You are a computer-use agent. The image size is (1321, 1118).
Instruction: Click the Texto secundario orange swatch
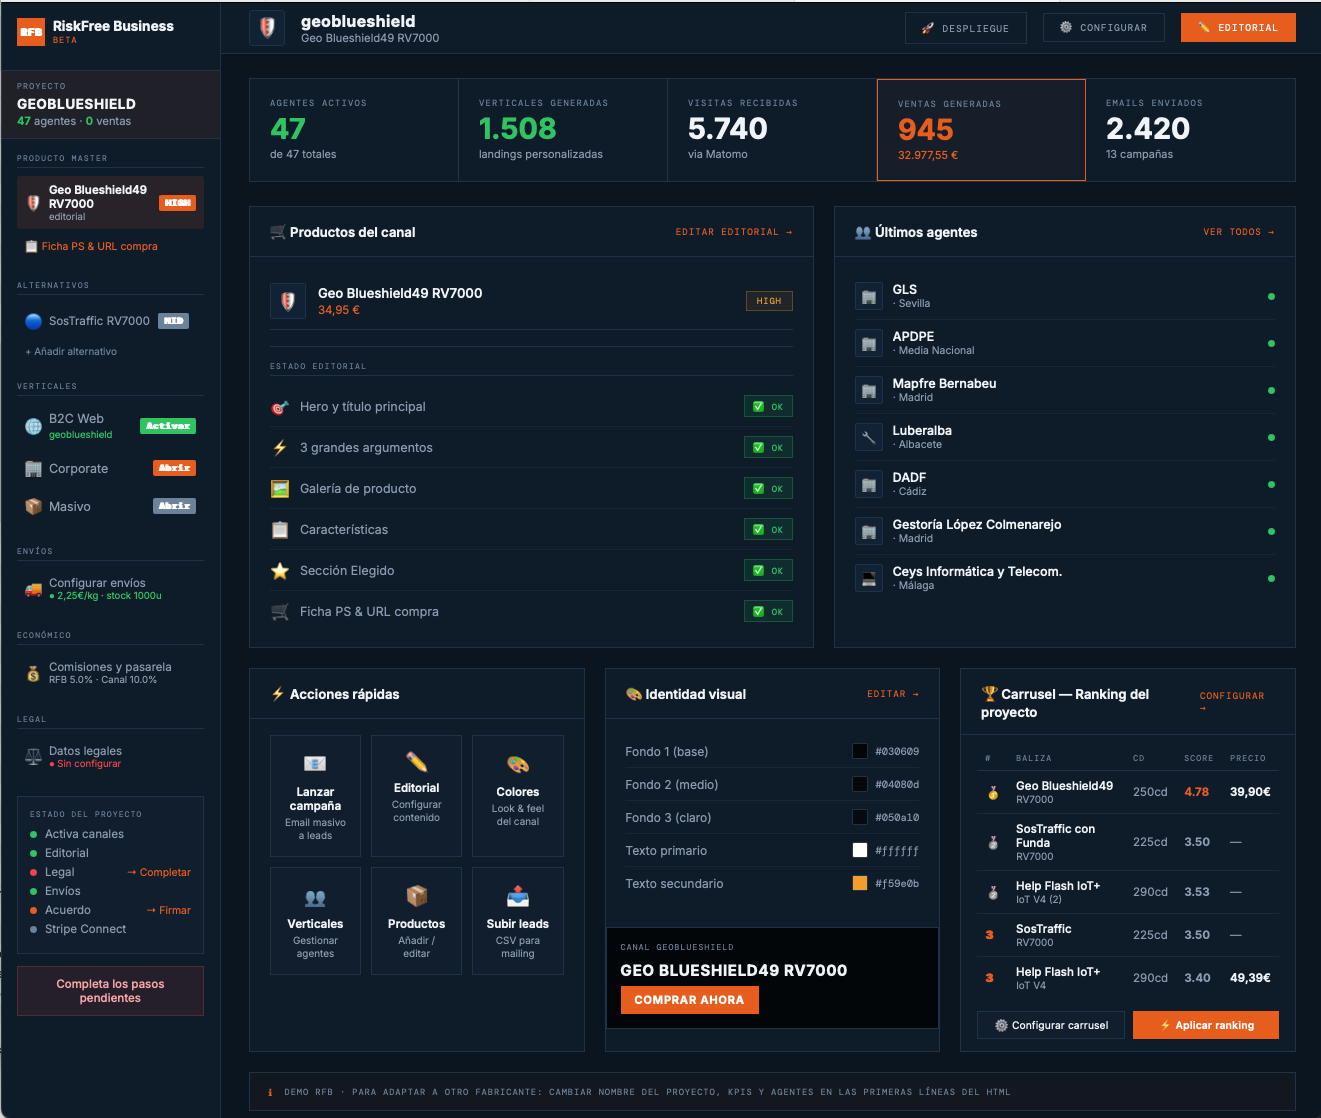point(860,883)
